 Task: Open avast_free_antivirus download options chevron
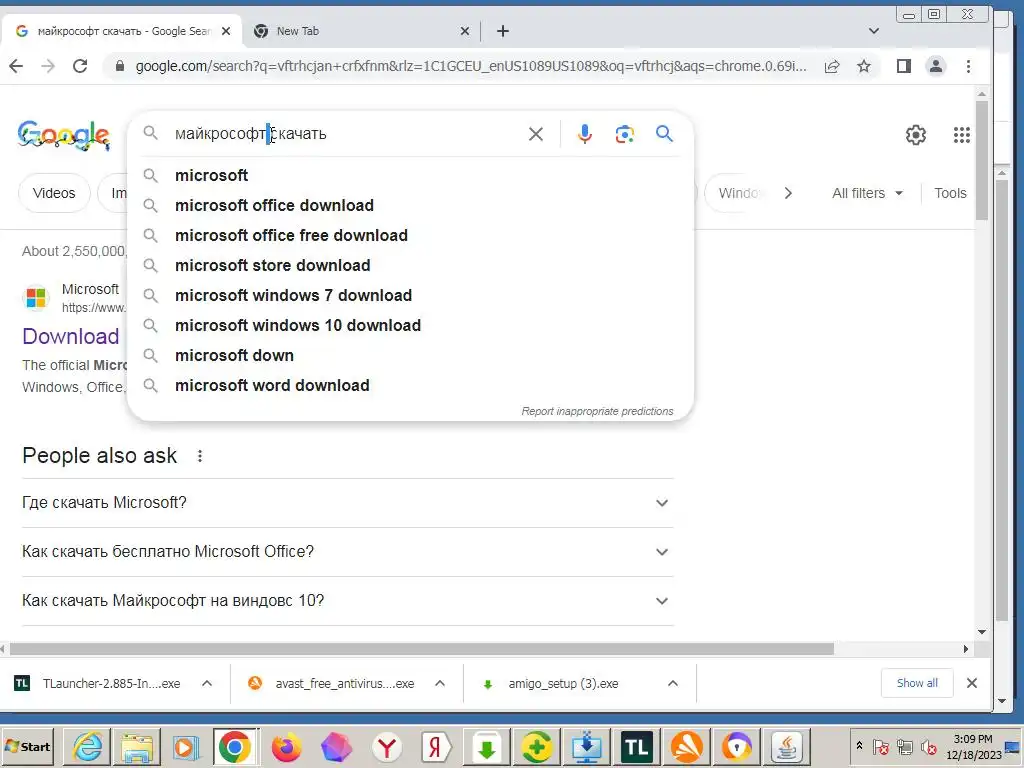[x=440, y=684]
